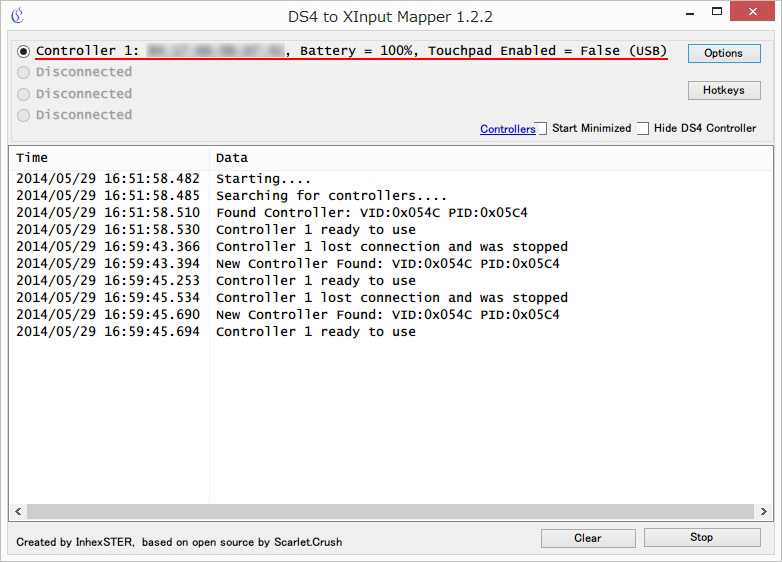782x562 pixels.
Task: Click the timestamp 2014/05/29 16:51:58.482
Action: click(x=108, y=179)
